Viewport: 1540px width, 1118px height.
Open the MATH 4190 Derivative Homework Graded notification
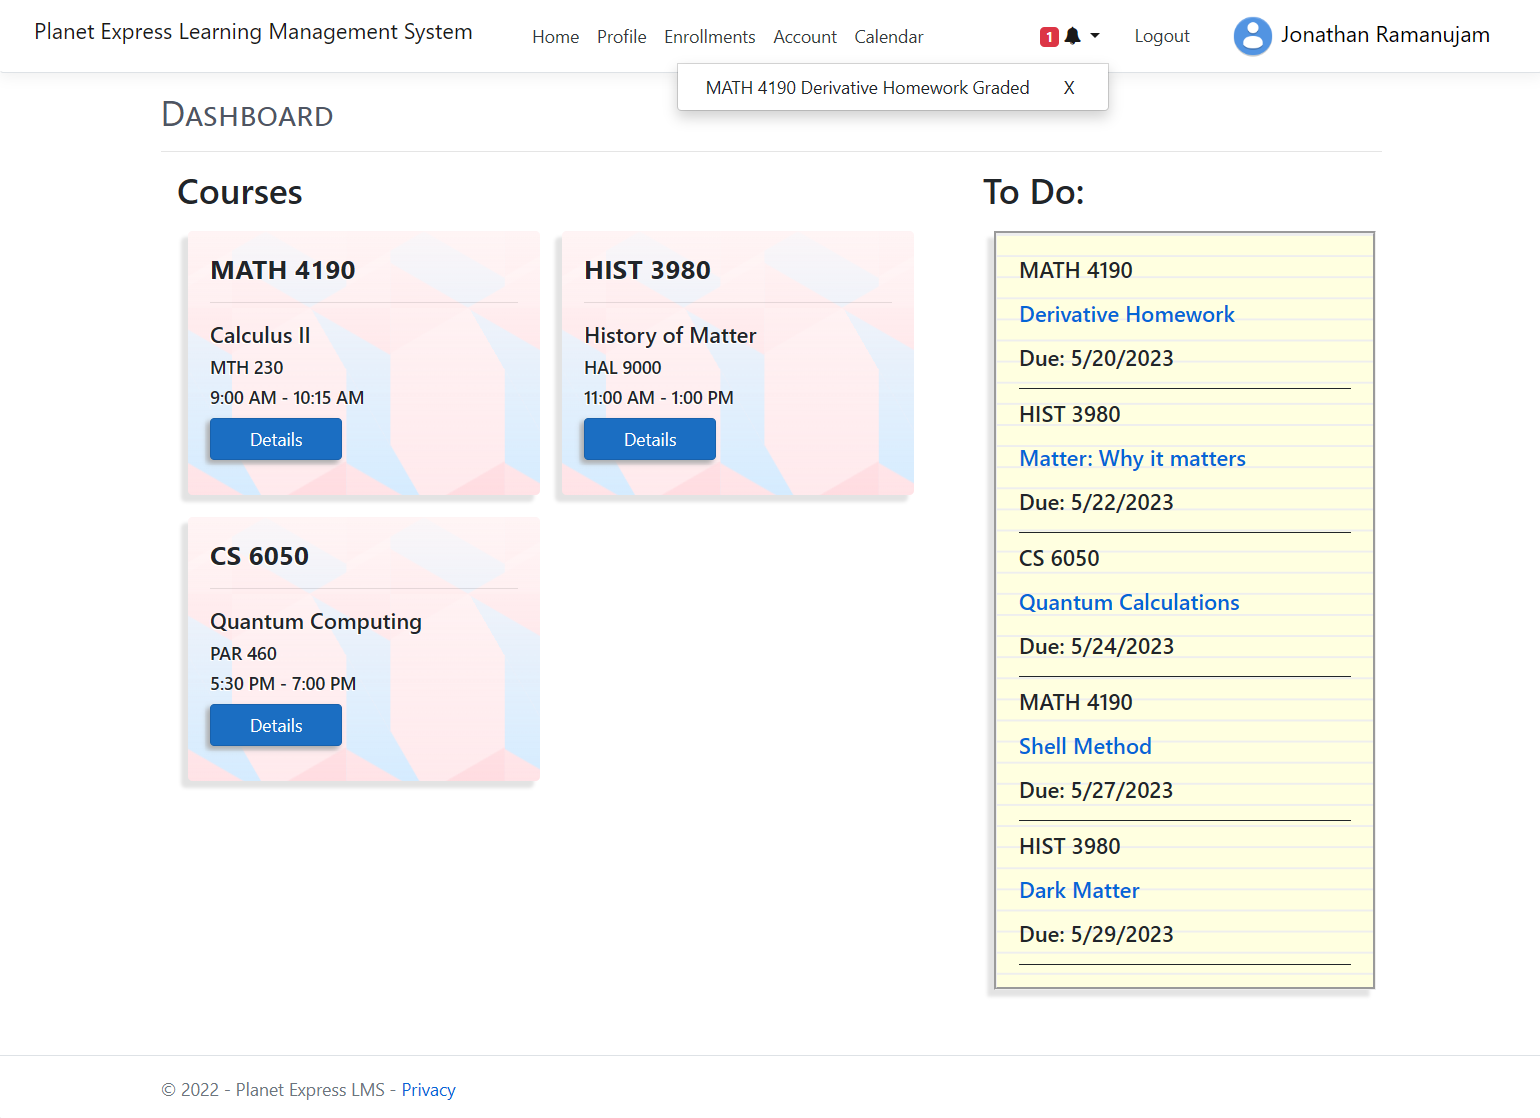click(867, 88)
